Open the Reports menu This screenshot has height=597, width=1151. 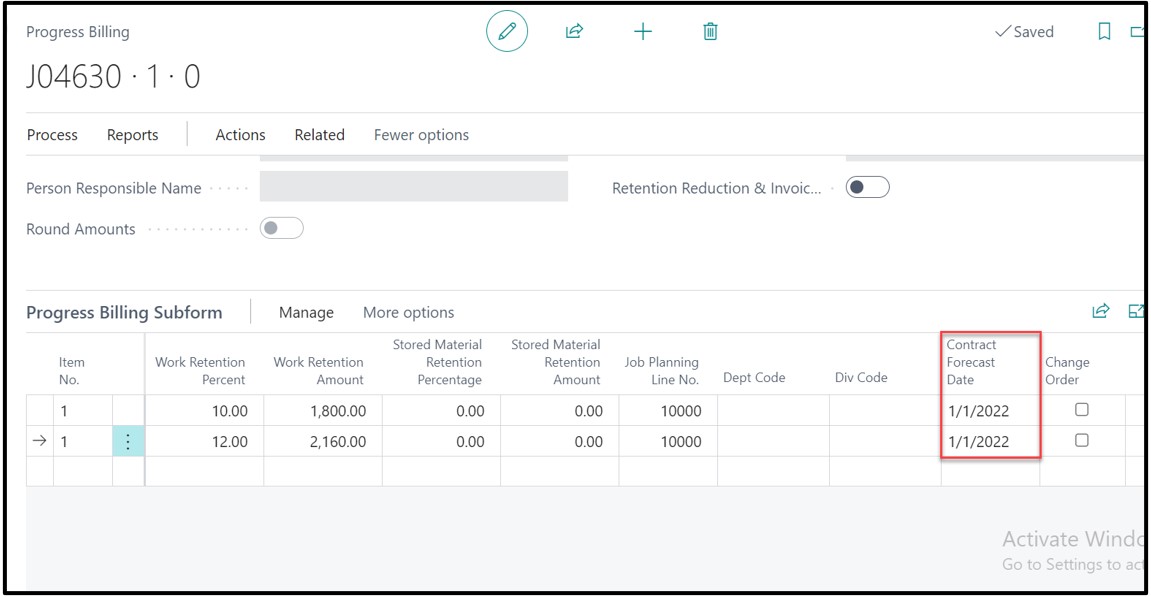point(132,135)
